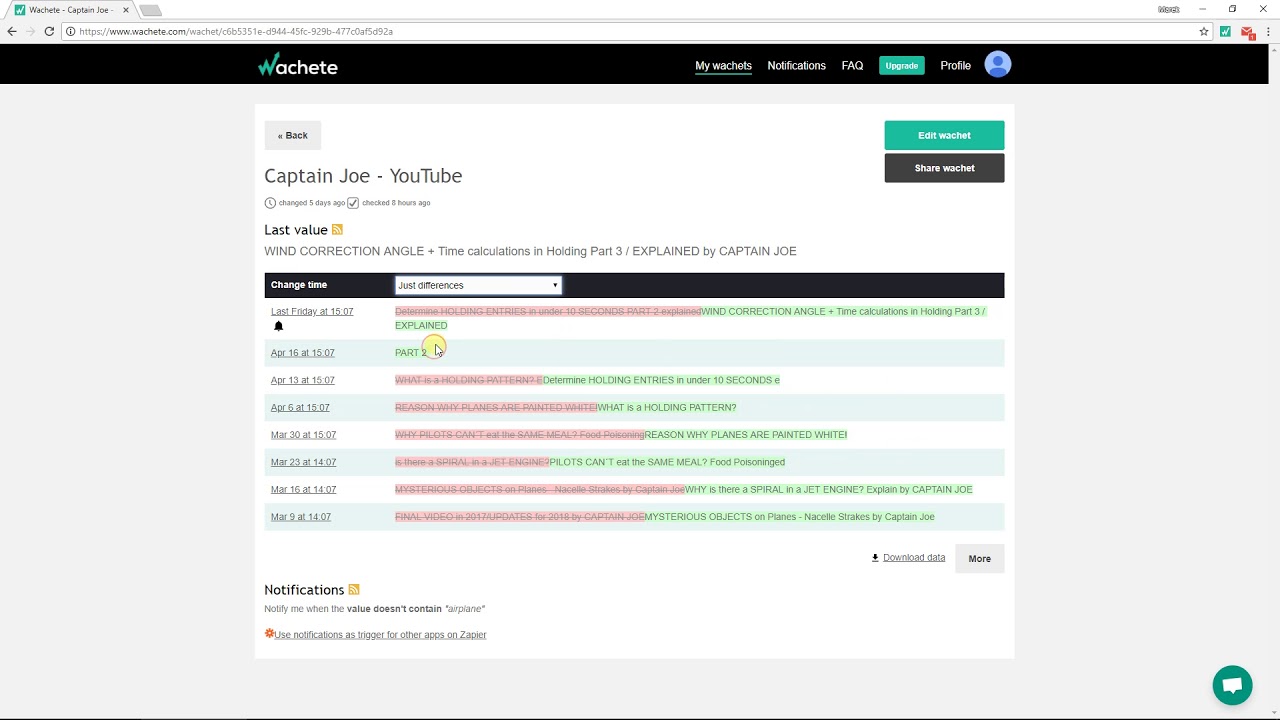Close the Wachete browser tab

tap(125, 10)
